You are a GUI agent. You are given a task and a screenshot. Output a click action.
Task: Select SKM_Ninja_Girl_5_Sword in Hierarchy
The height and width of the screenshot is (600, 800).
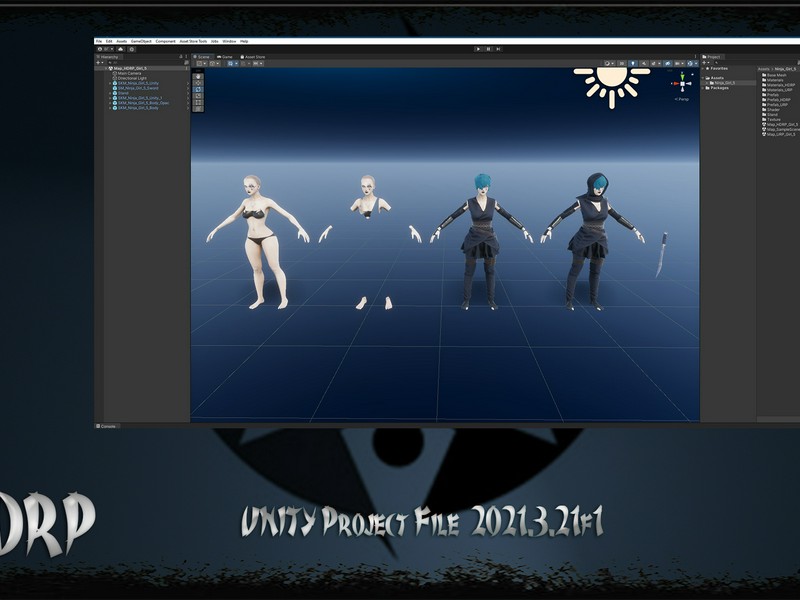[x=138, y=88]
